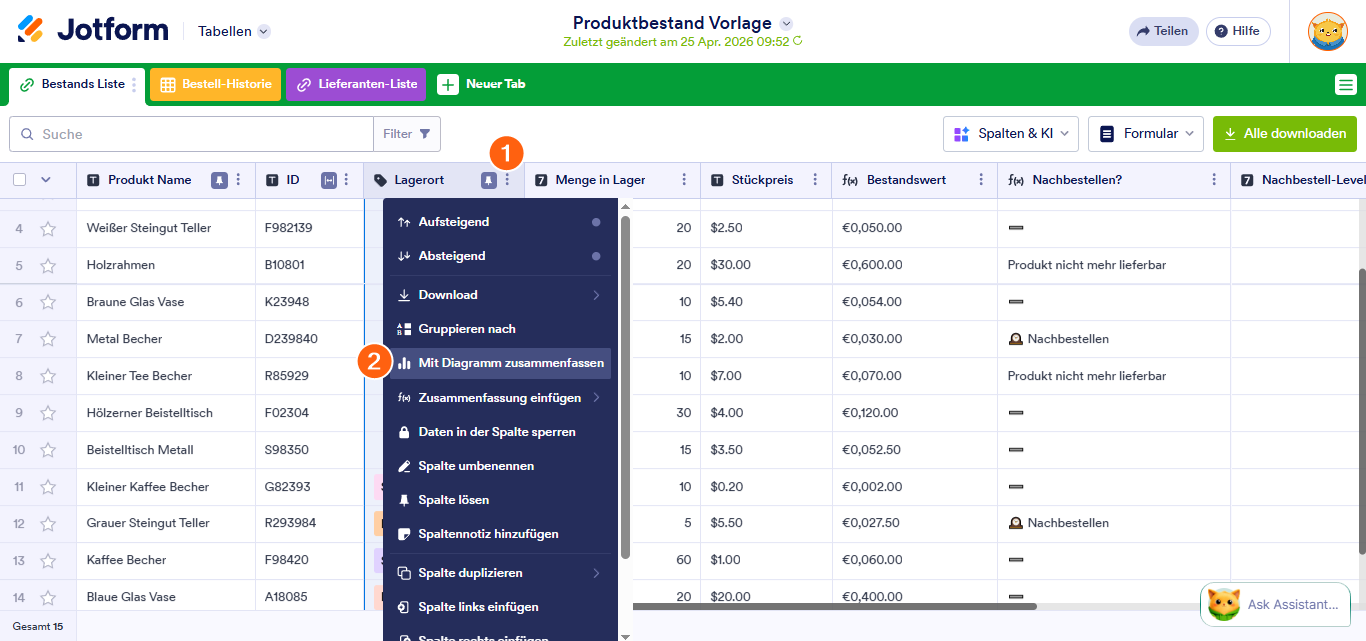
Task: Toggle favorite star for Metal Becher row
Action: tap(48, 339)
